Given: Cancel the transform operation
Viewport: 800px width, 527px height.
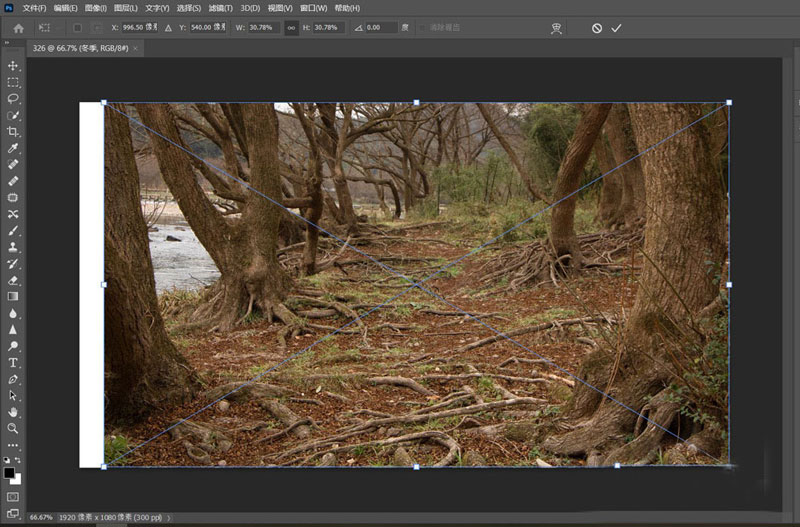Looking at the screenshot, I should 597,28.
